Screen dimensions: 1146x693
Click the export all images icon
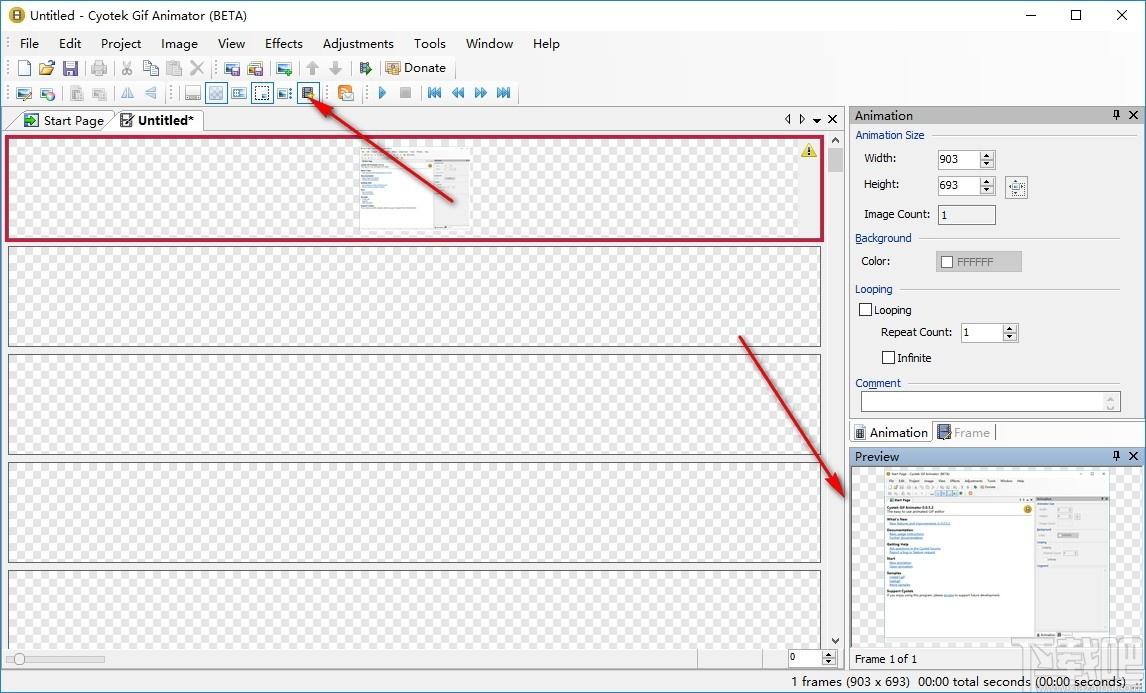pyautogui.click(x=255, y=69)
